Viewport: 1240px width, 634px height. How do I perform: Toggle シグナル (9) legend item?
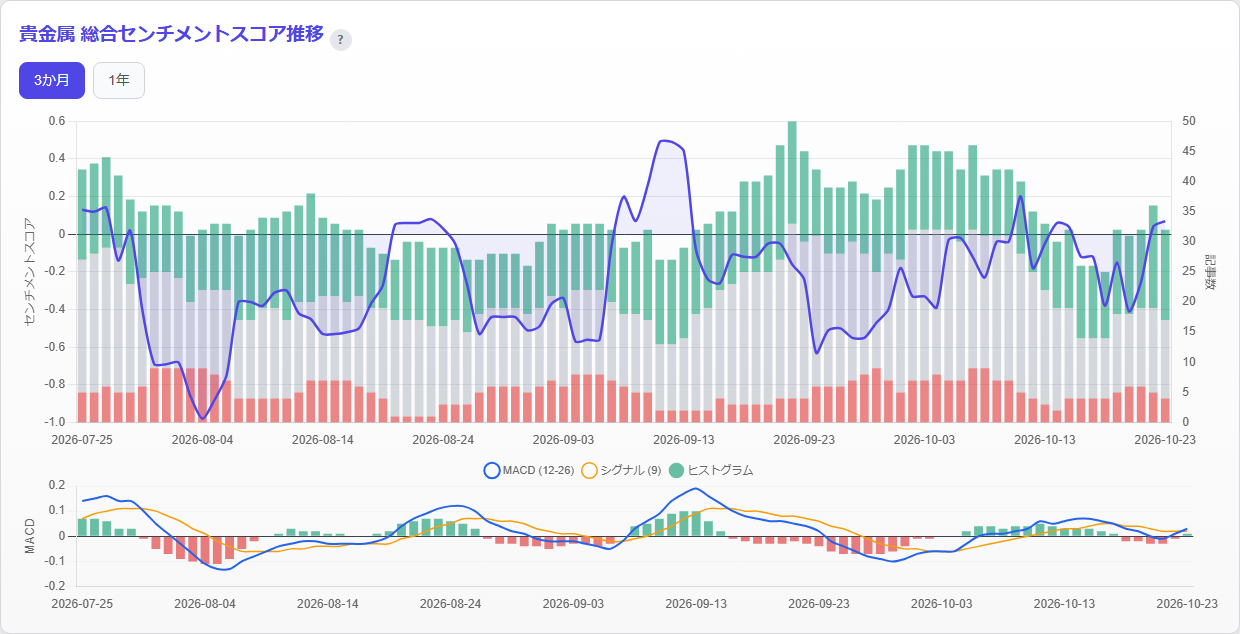pyautogui.click(x=621, y=470)
